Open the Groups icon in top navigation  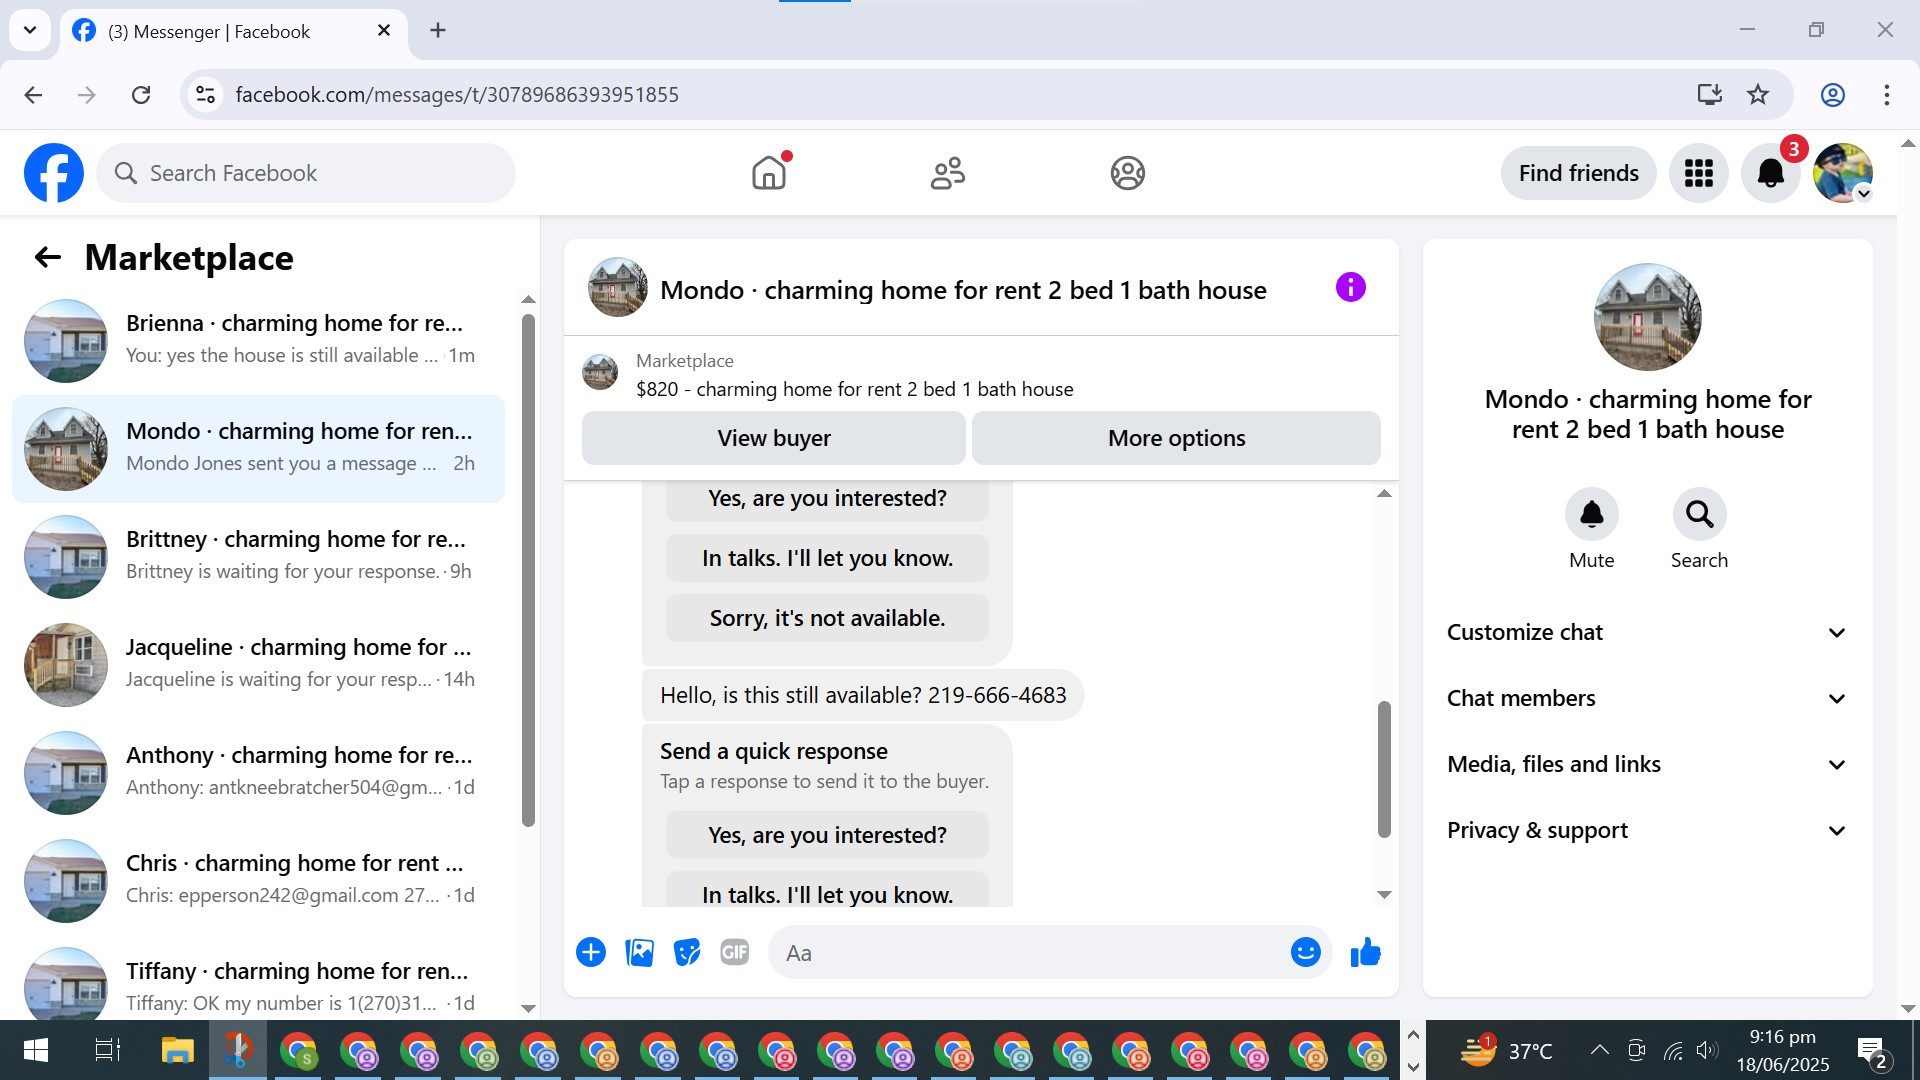click(1127, 173)
